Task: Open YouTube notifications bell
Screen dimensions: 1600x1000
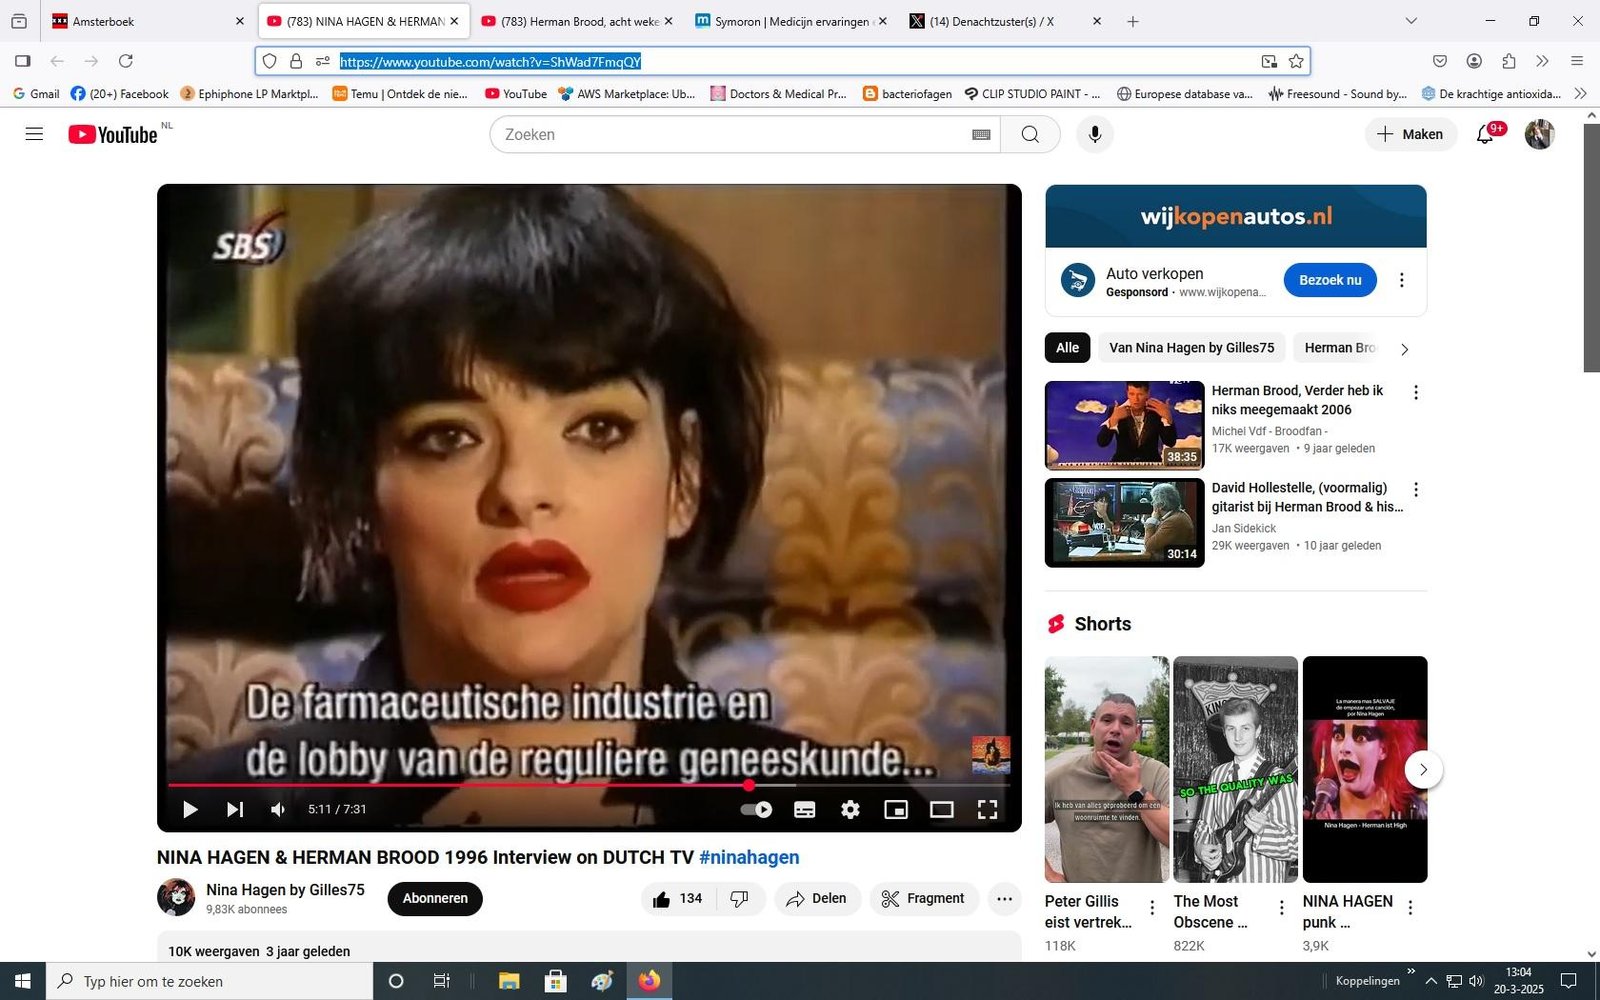Action: (1485, 134)
